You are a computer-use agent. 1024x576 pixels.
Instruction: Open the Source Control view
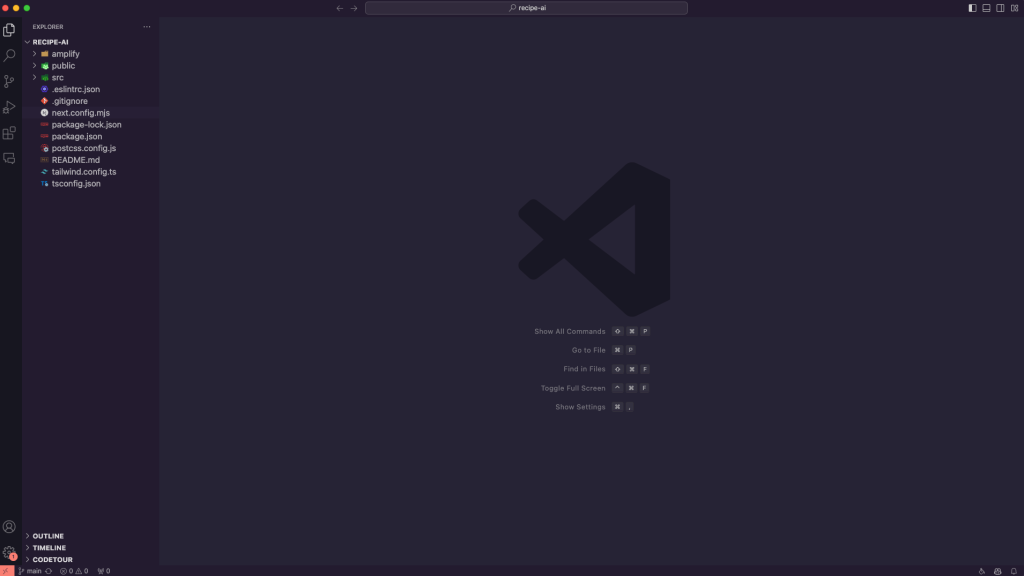pyautogui.click(x=10, y=81)
